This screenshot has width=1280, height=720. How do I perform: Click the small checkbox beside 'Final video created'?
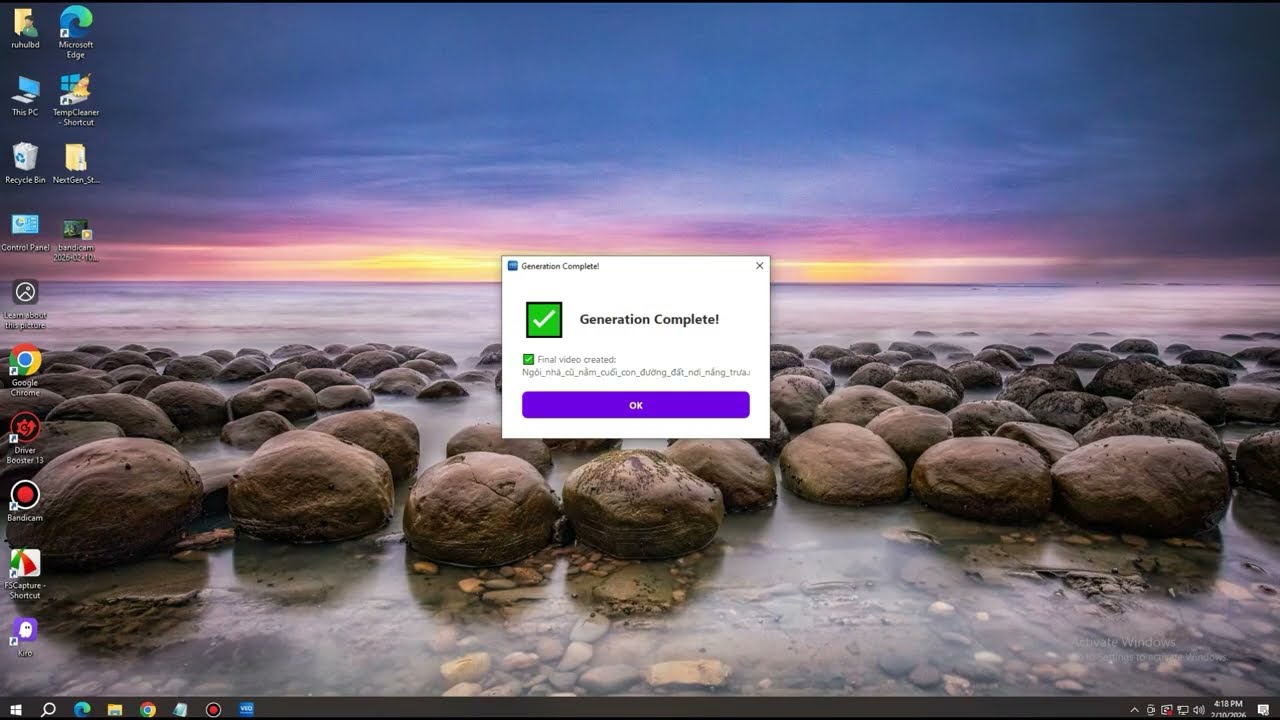[x=528, y=359]
